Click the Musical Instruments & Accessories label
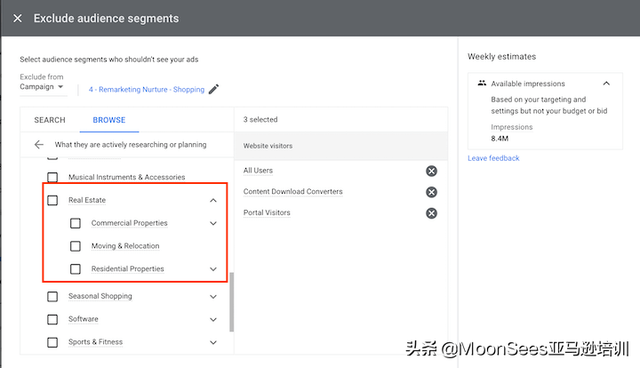 click(127, 177)
